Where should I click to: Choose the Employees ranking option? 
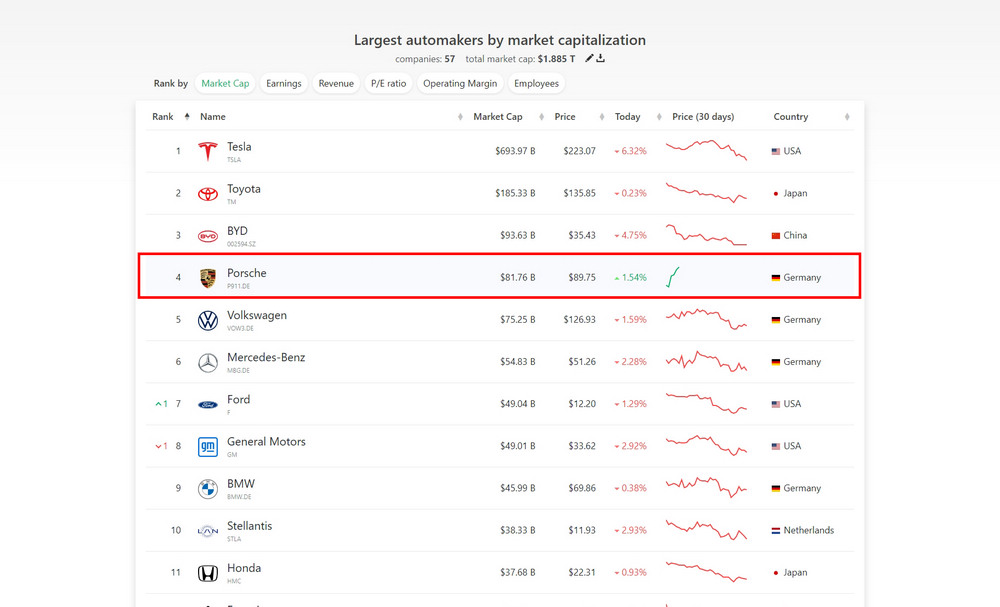coord(537,84)
